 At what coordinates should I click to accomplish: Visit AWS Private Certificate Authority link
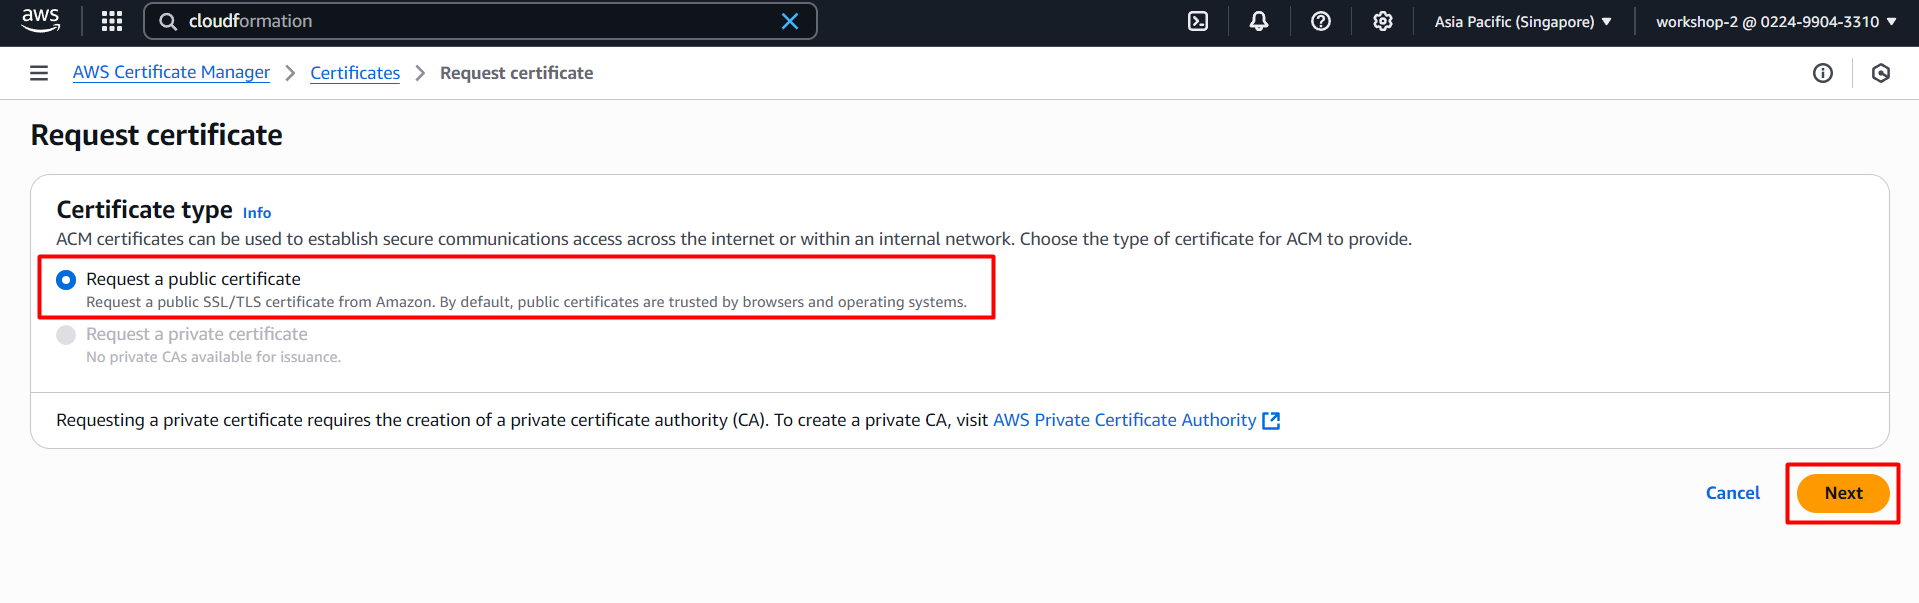[x=1124, y=420]
